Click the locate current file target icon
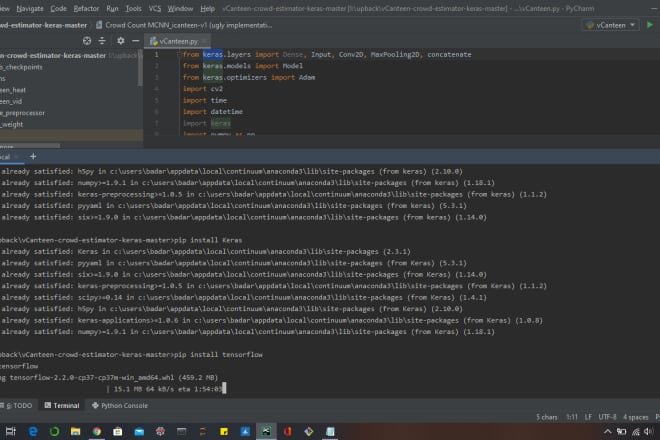Image resolution: width=660 pixels, height=440 pixels. (87, 41)
